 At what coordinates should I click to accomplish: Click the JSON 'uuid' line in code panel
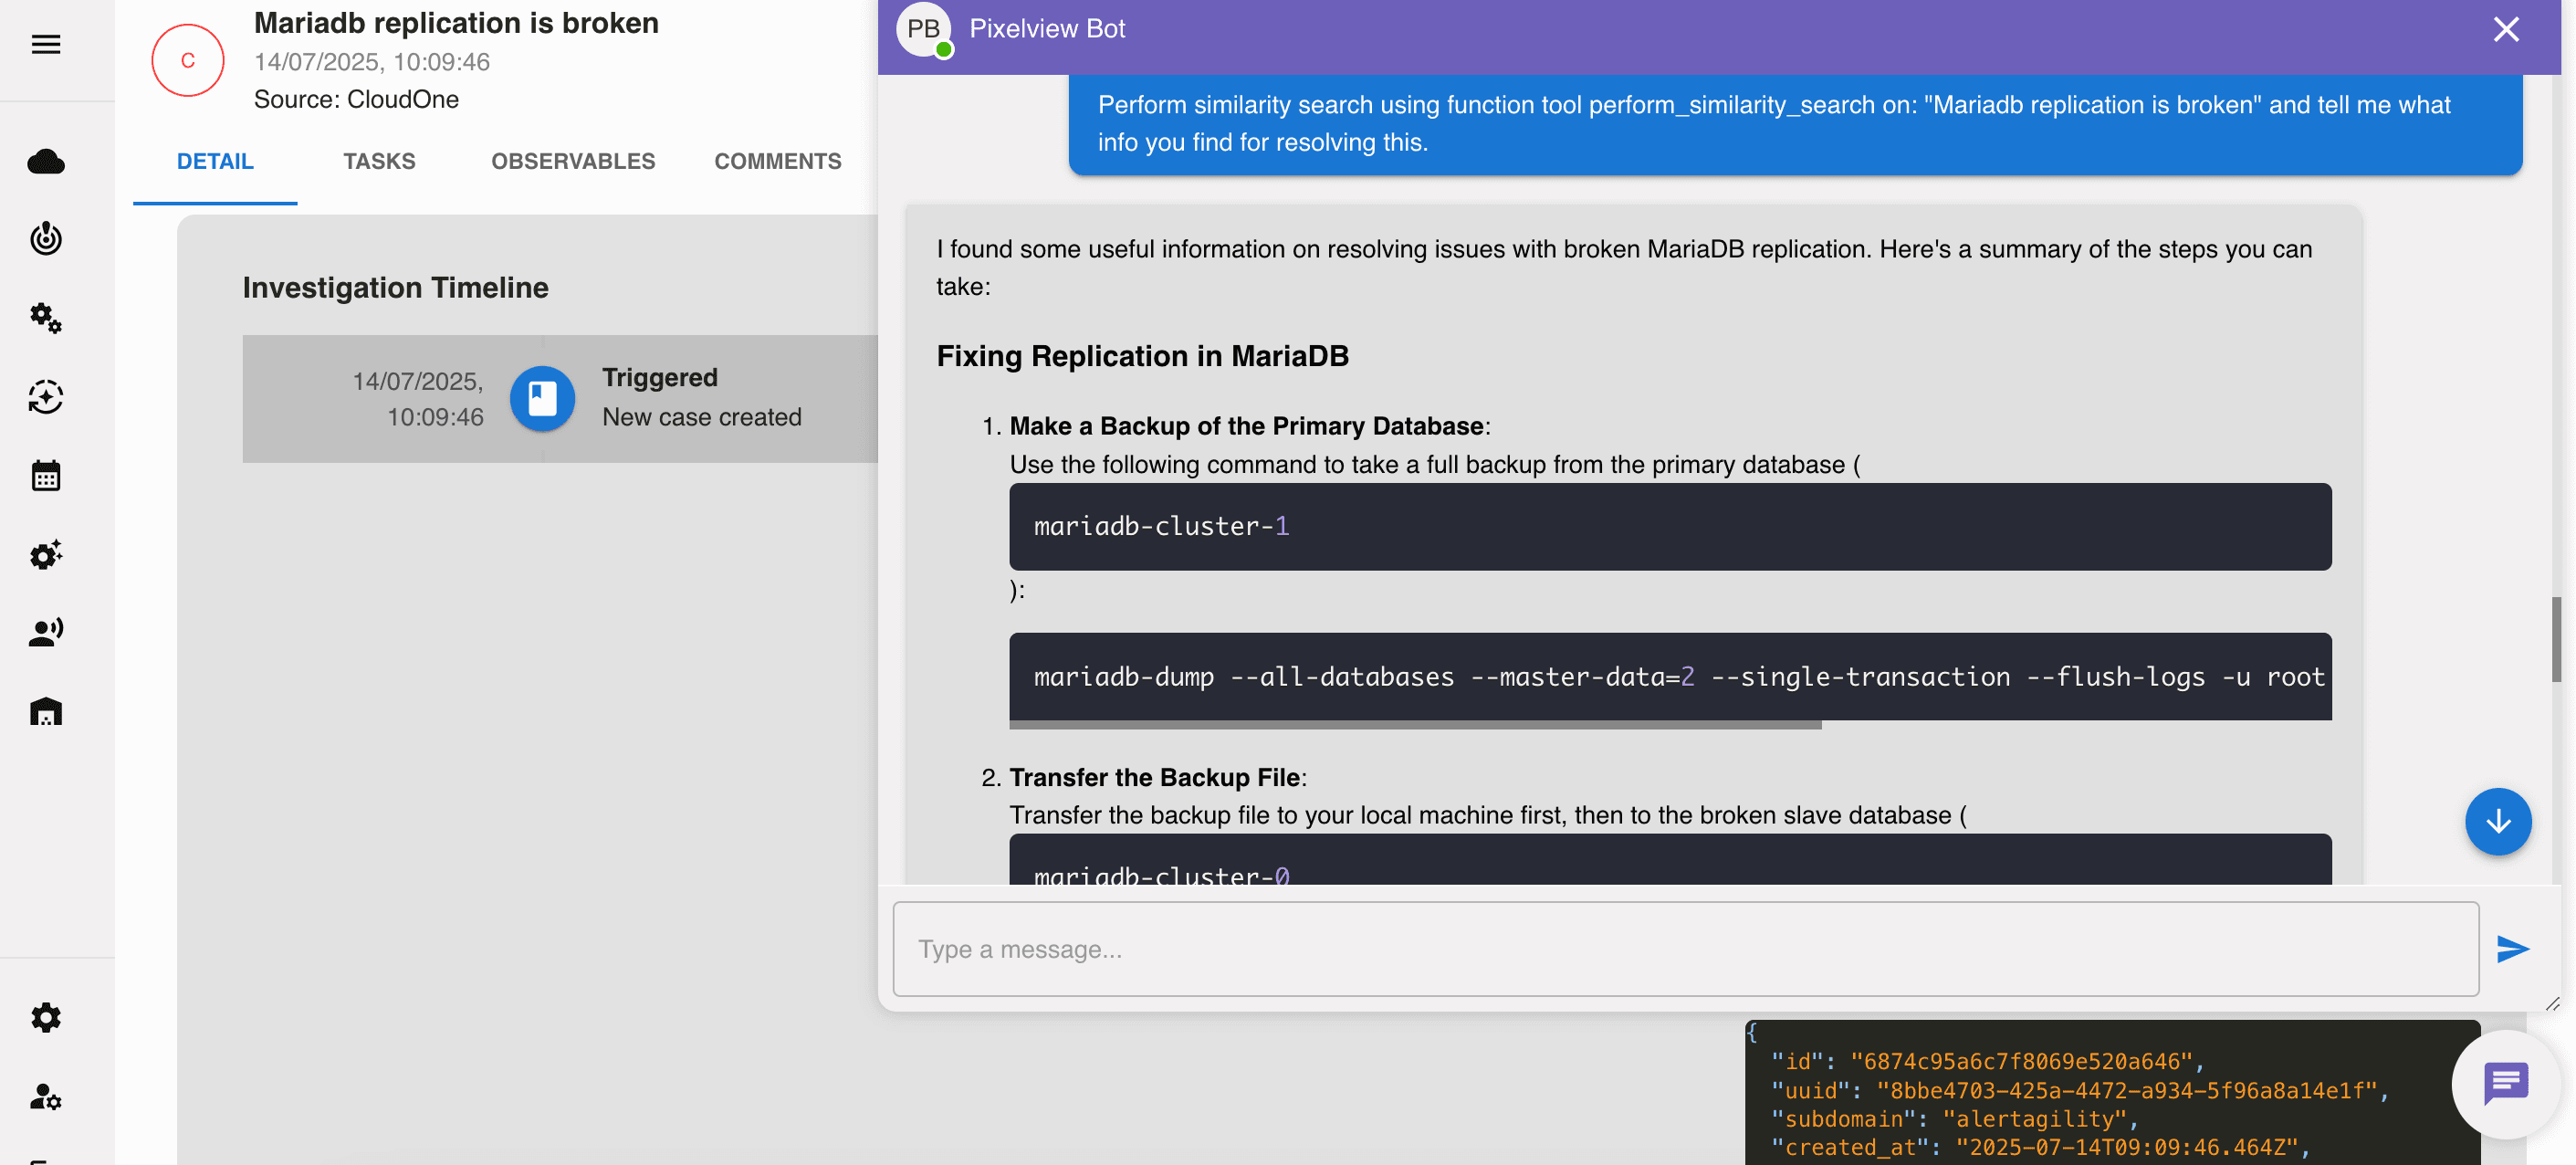tap(2080, 1090)
